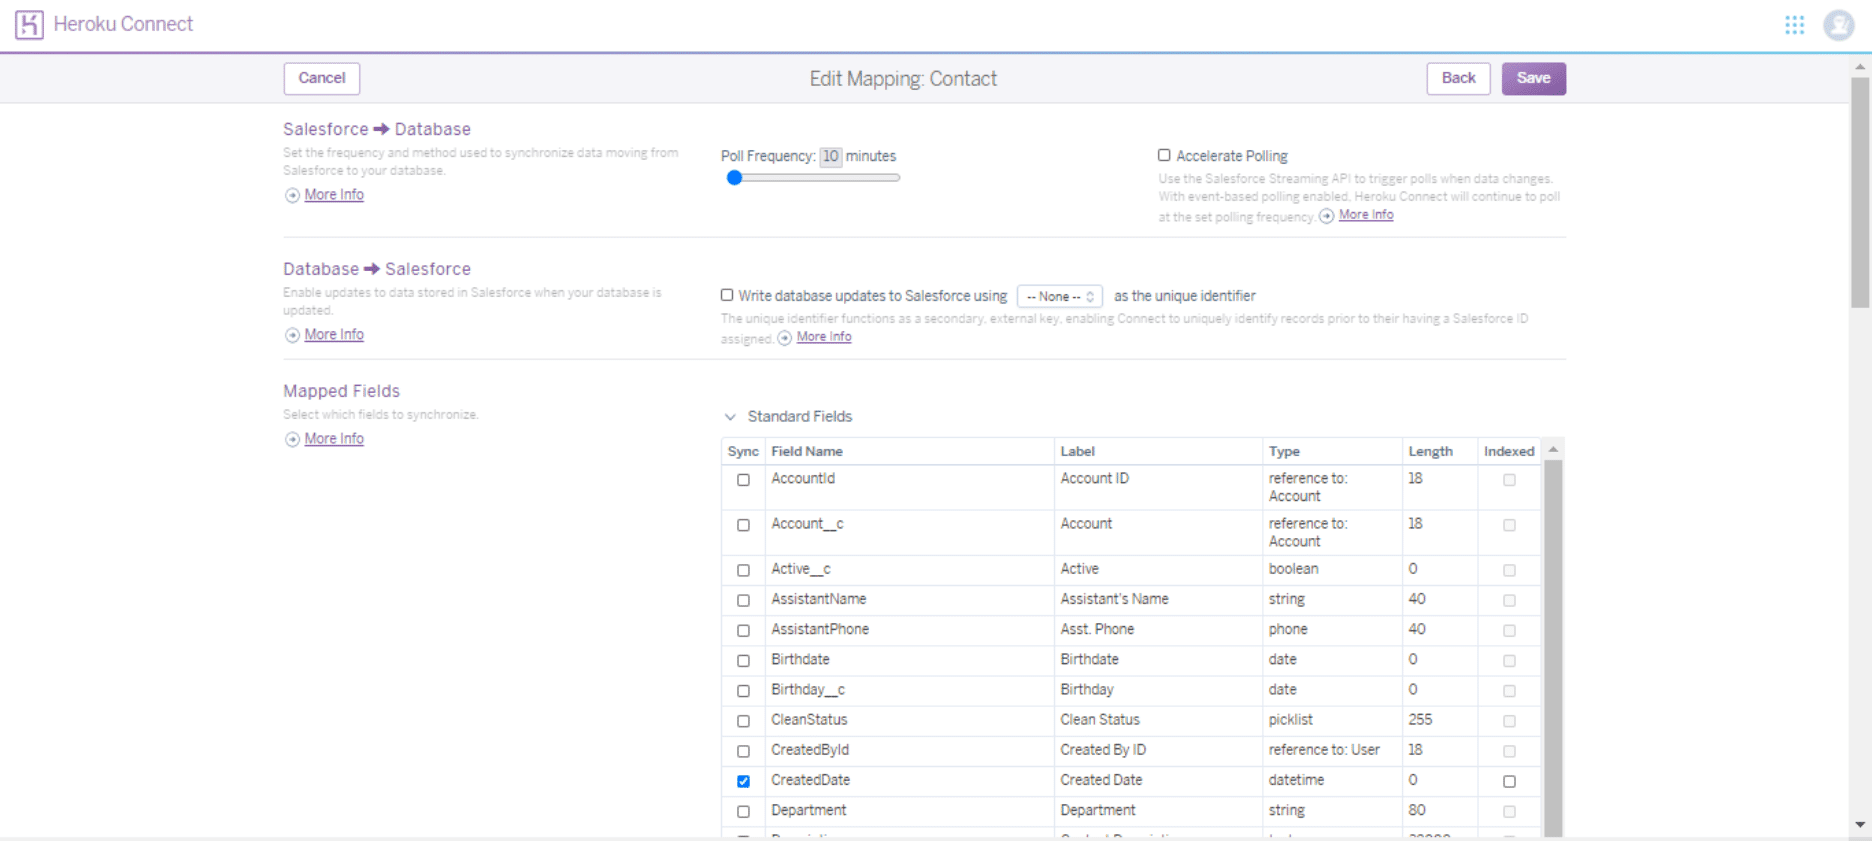
Task: Click the Heroku Connect logo icon
Action: click(x=29, y=24)
